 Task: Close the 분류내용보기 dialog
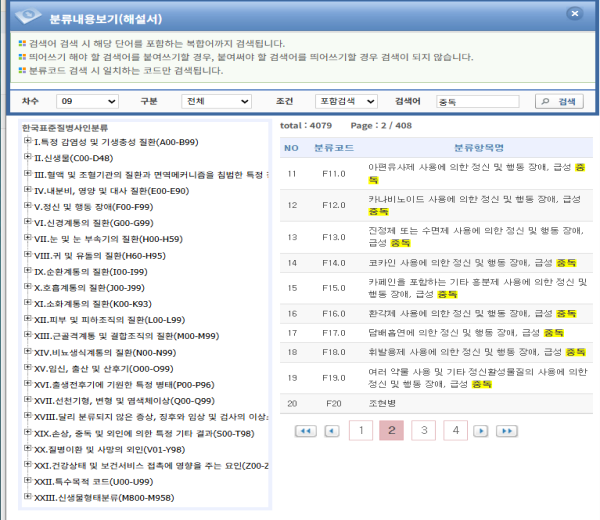coord(573,15)
